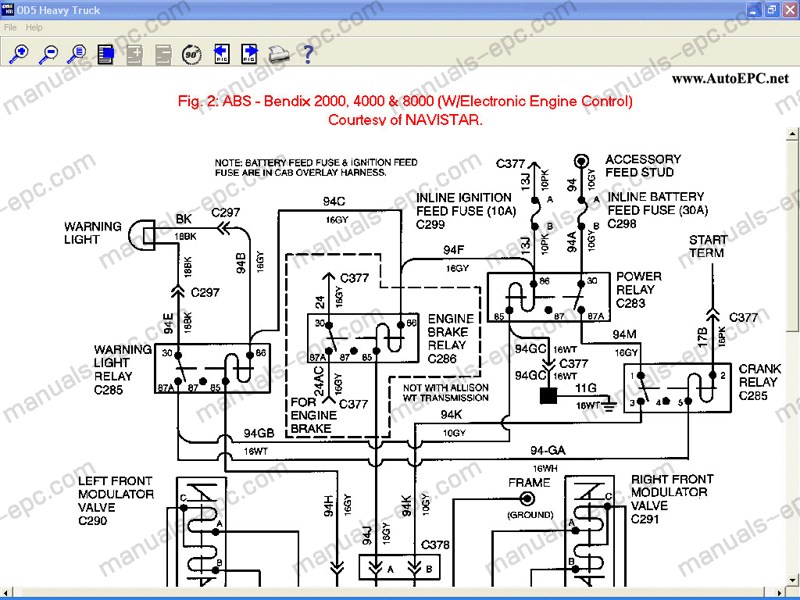
Task: Click the '94E' wire label
Action: pyautogui.click(x=168, y=324)
